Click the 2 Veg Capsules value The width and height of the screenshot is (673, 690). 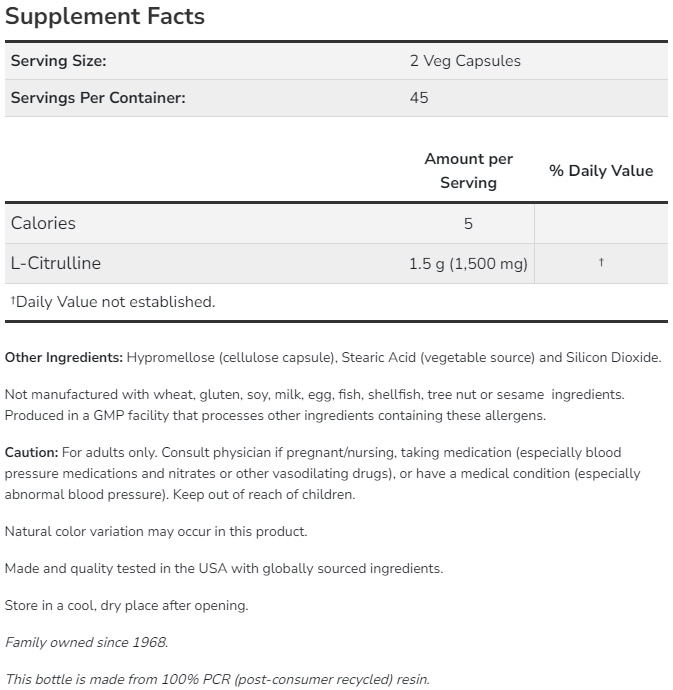point(465,61)
